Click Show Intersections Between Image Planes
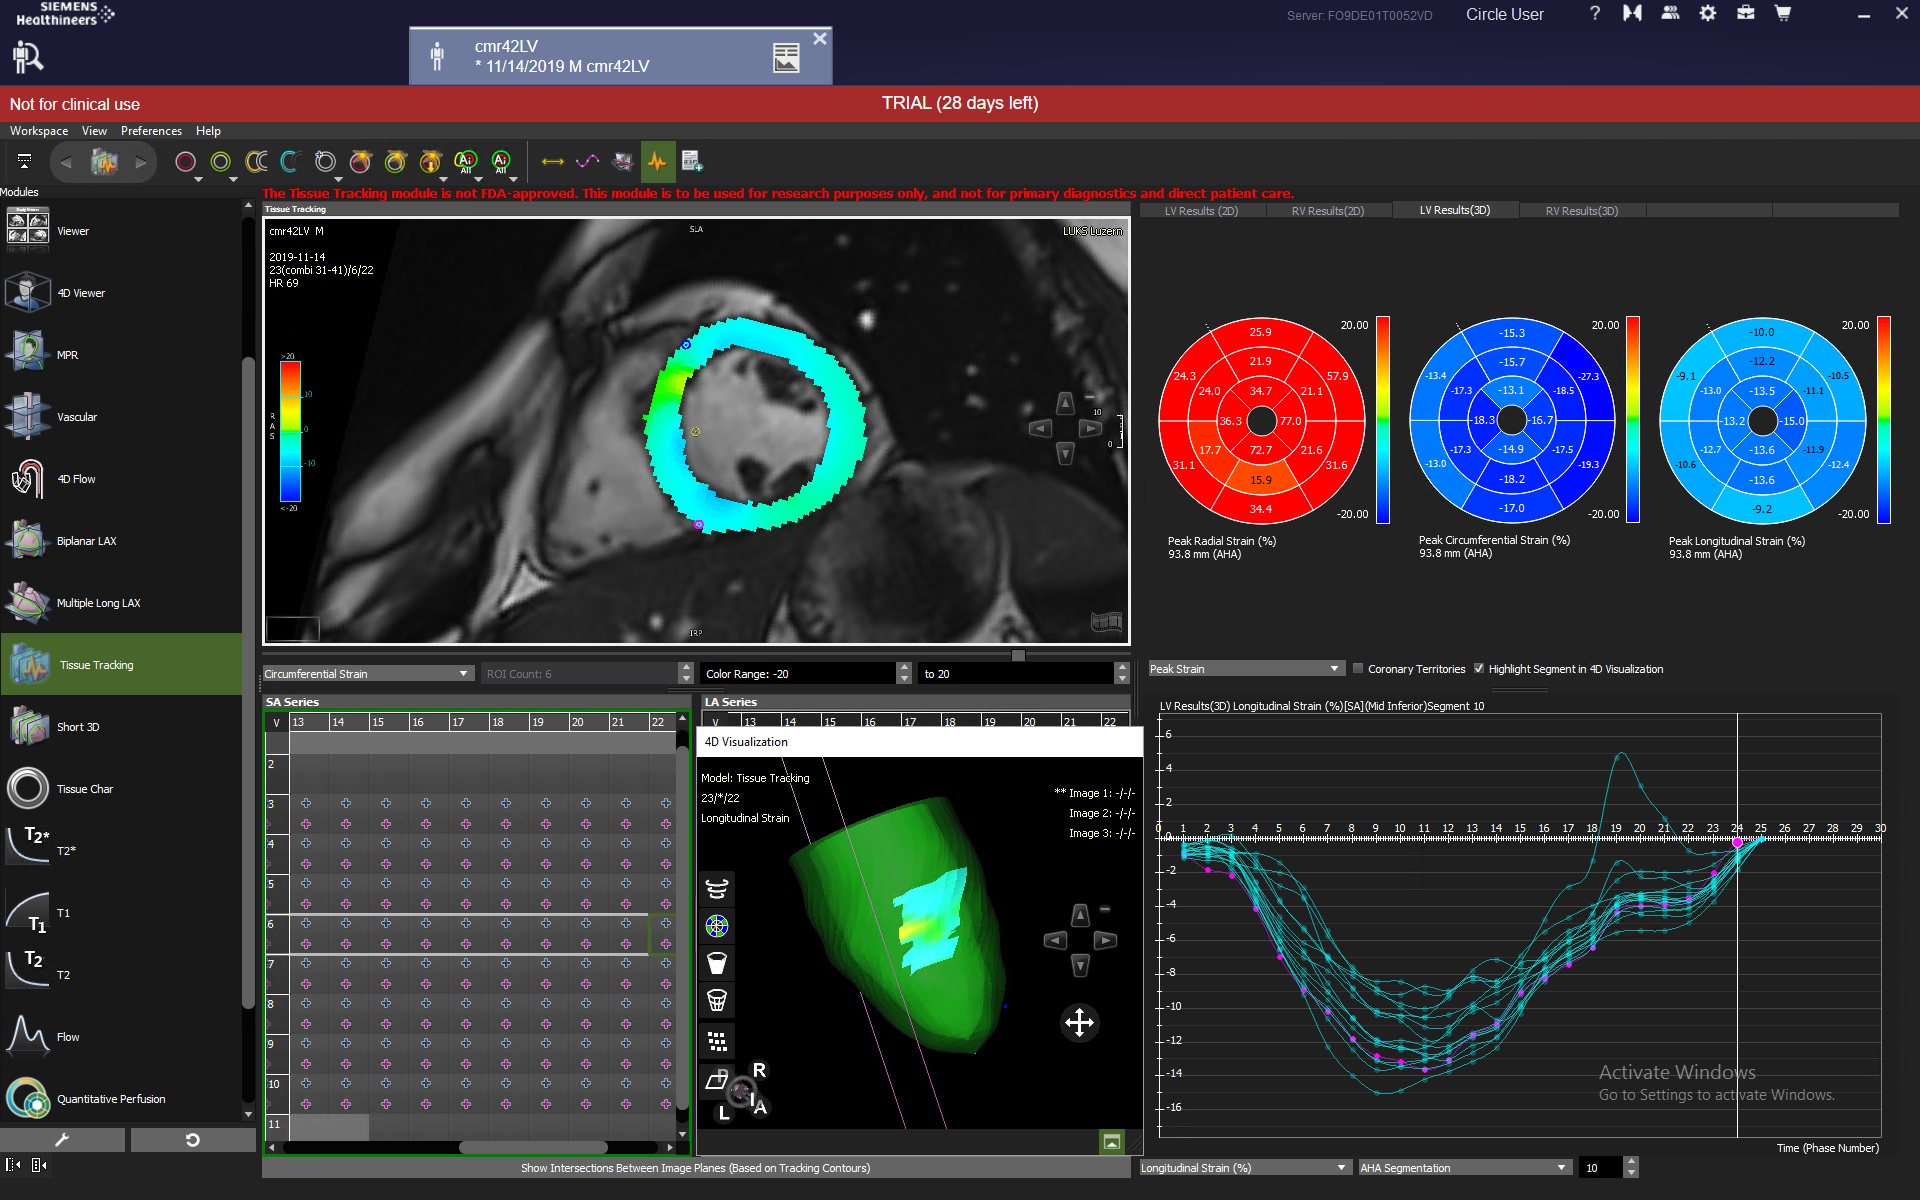 click(694, 1167)
